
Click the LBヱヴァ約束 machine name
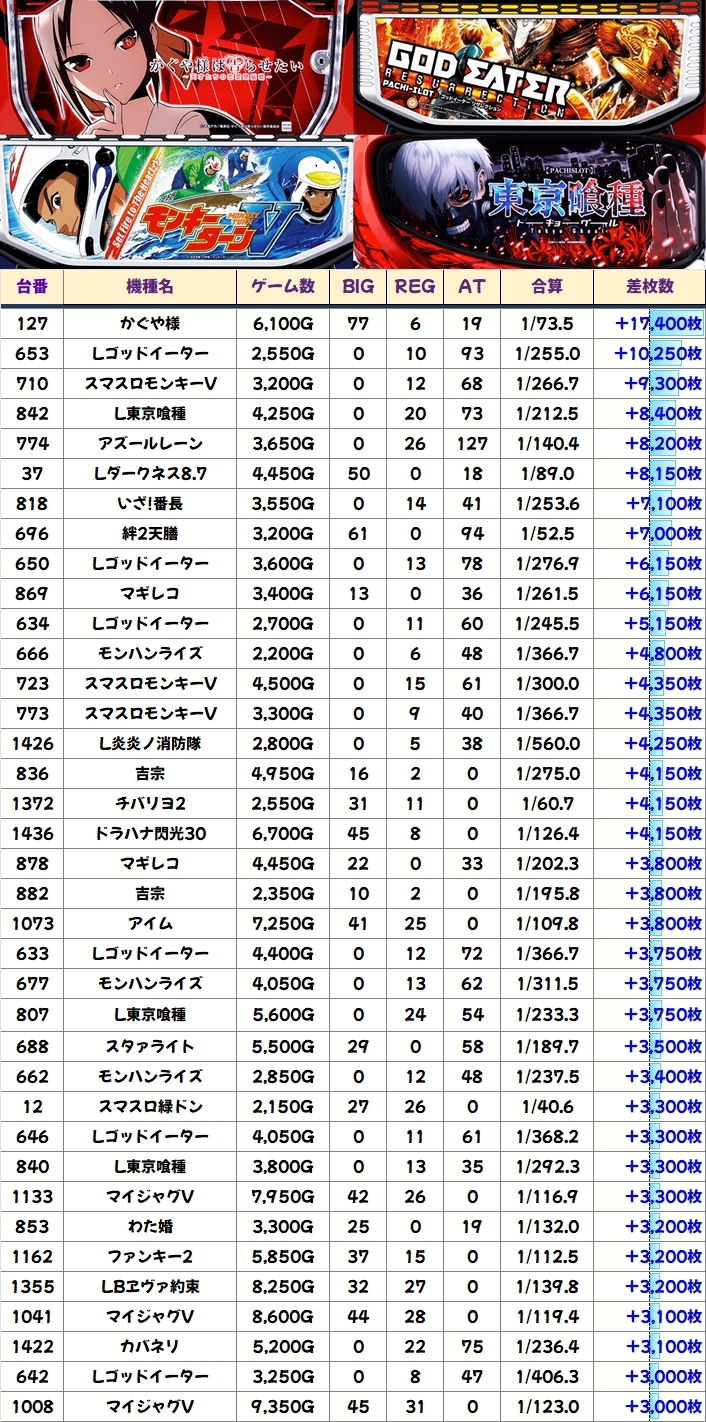coord(150,1286)
